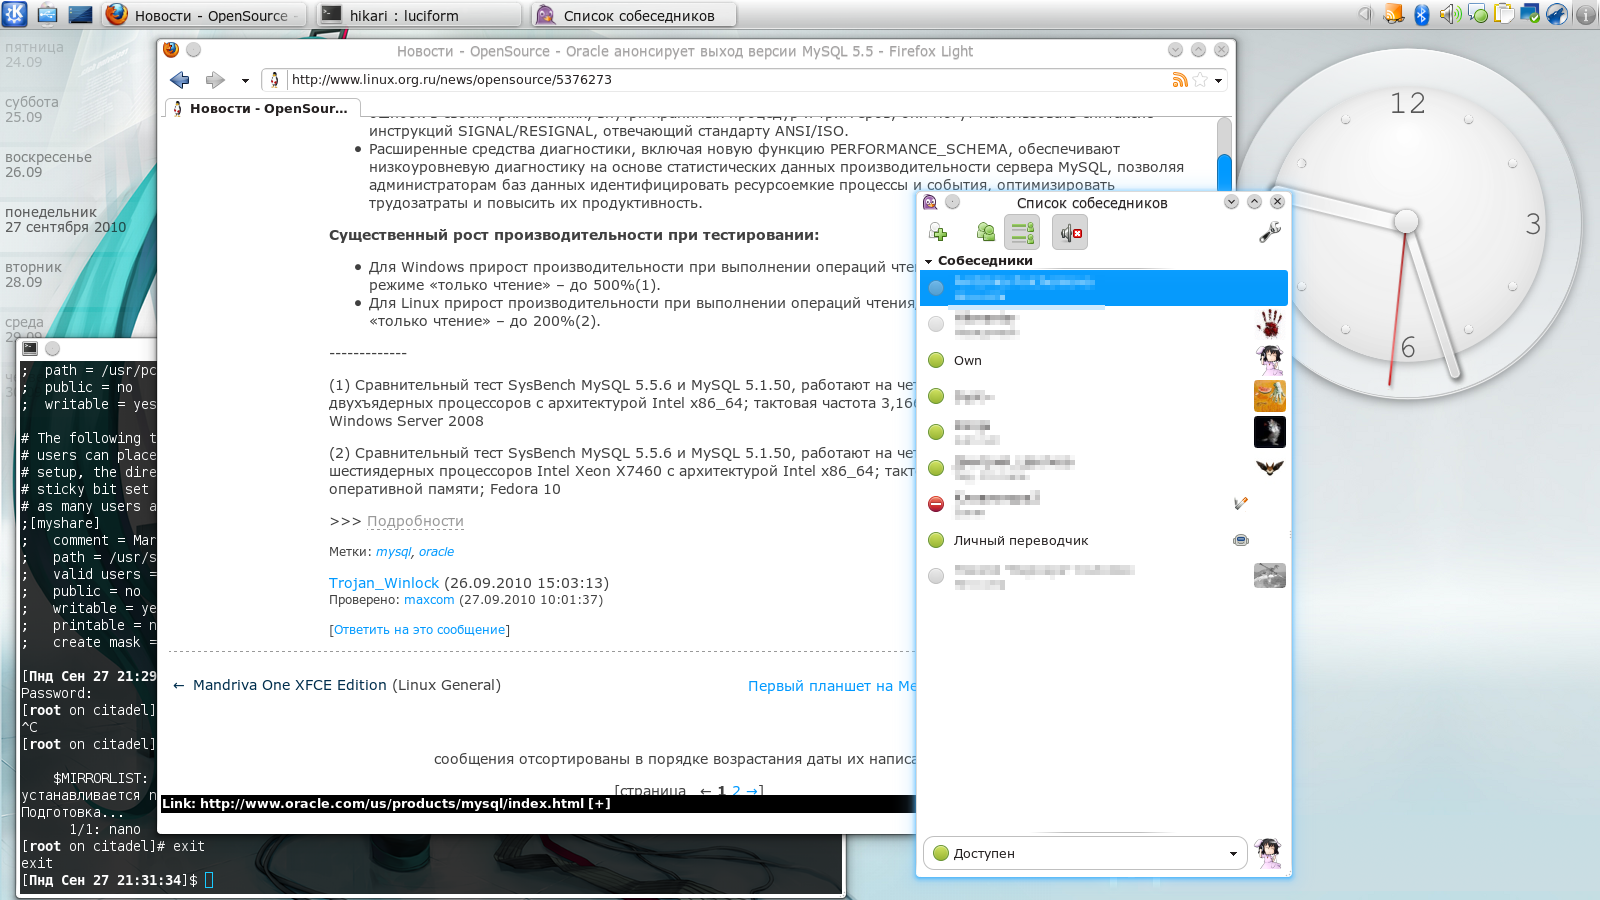Open Mandriva One XFCE Edition link

pyautogui.click(x=290, y=685)
